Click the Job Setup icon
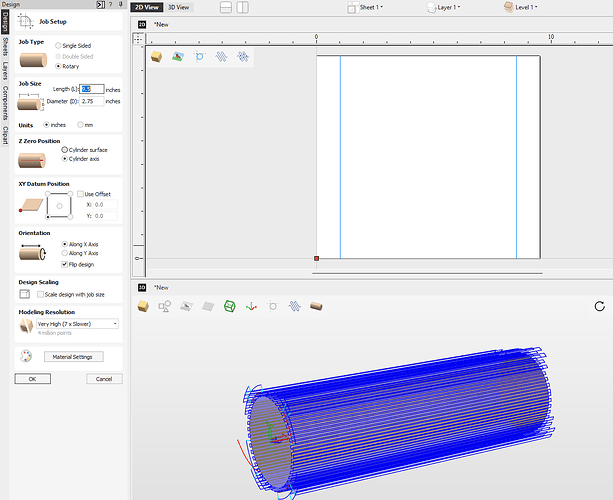This screenshot has width=613, height=500. 25,21
